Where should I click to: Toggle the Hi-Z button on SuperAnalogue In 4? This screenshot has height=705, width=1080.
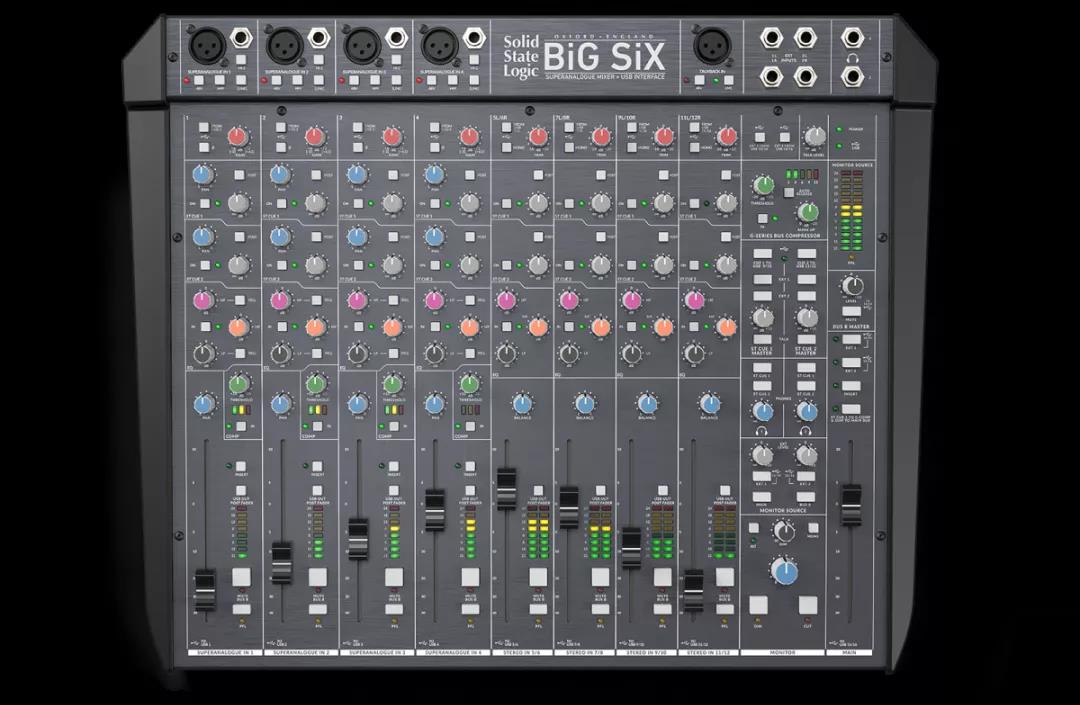pyautogui.click(x=474, y=61)
